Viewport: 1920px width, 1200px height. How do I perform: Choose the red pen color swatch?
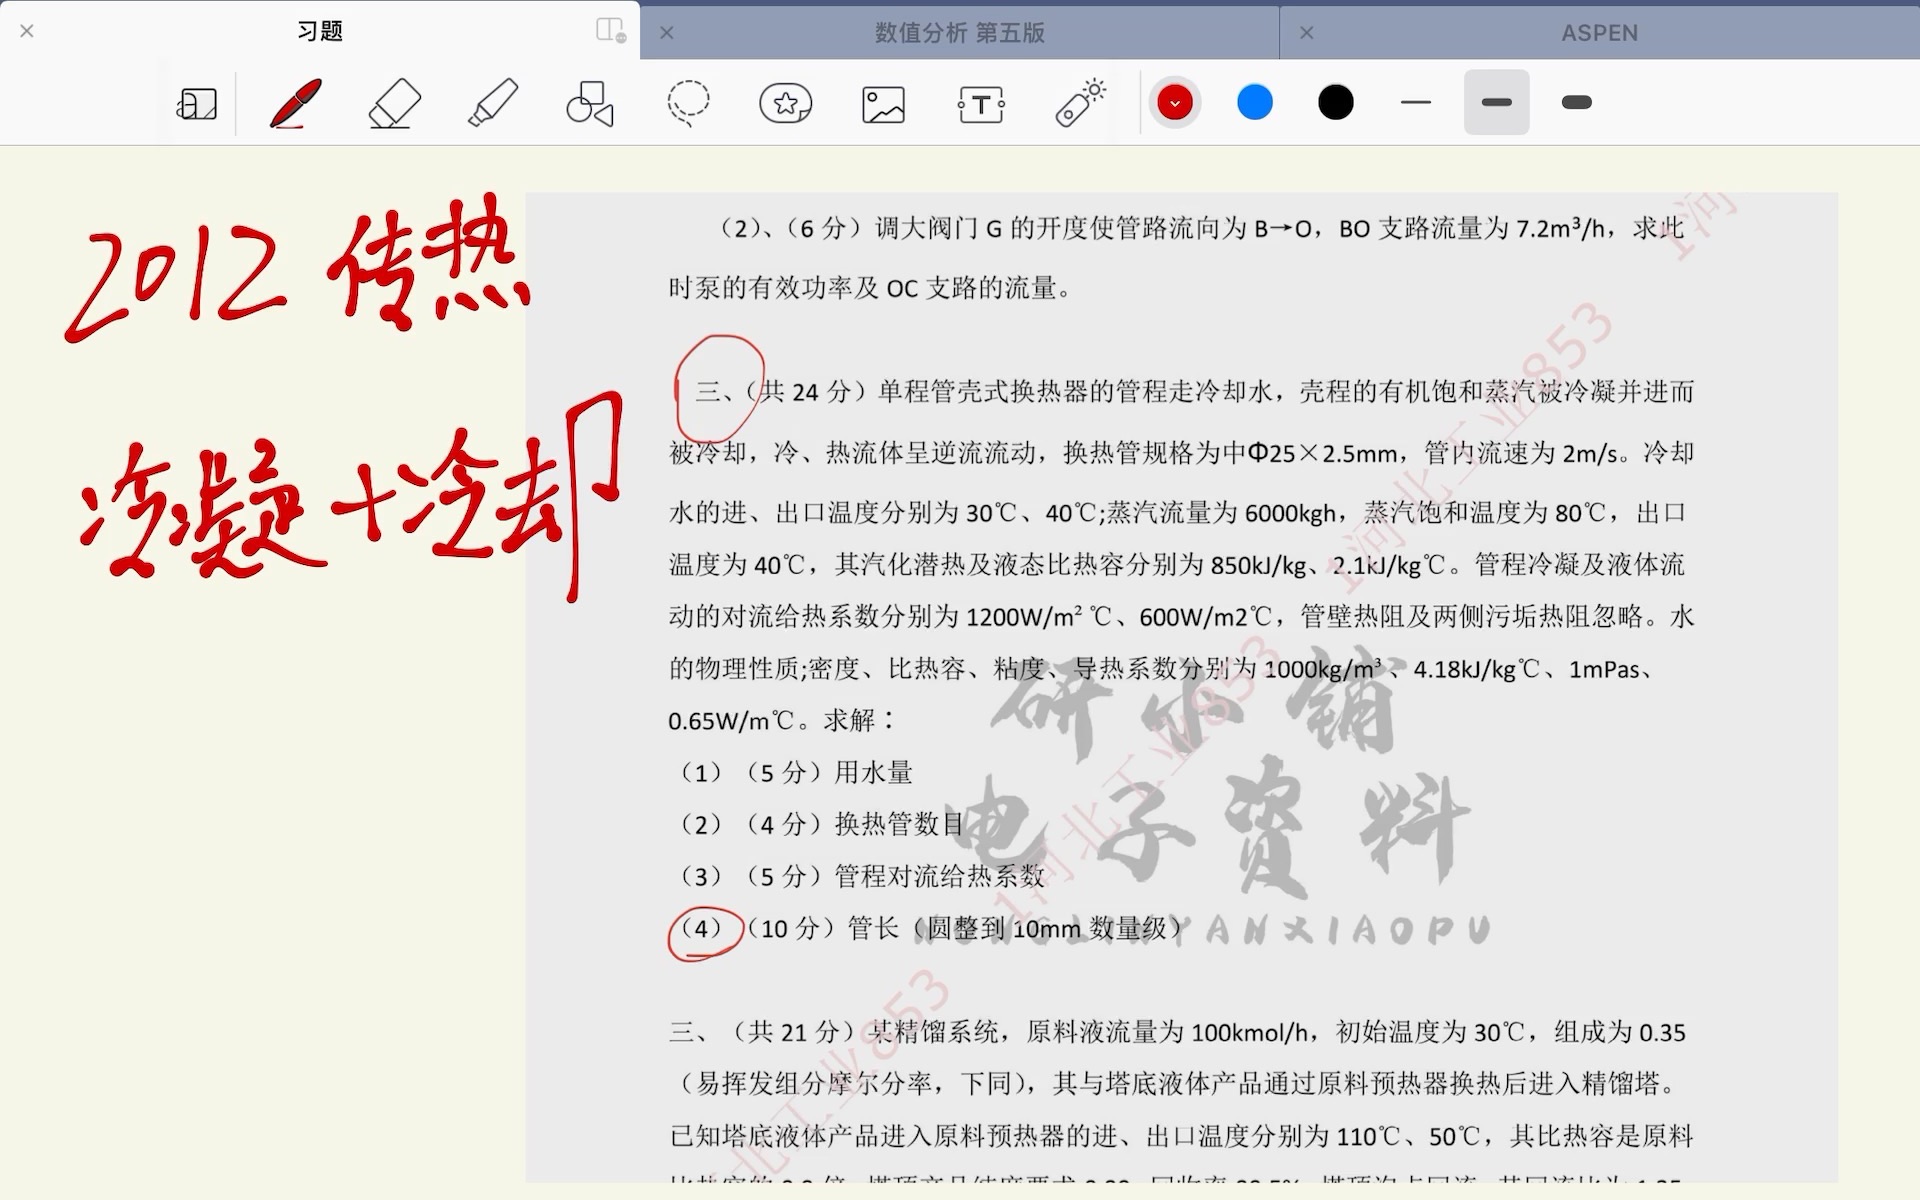(x=1175, y=102)
